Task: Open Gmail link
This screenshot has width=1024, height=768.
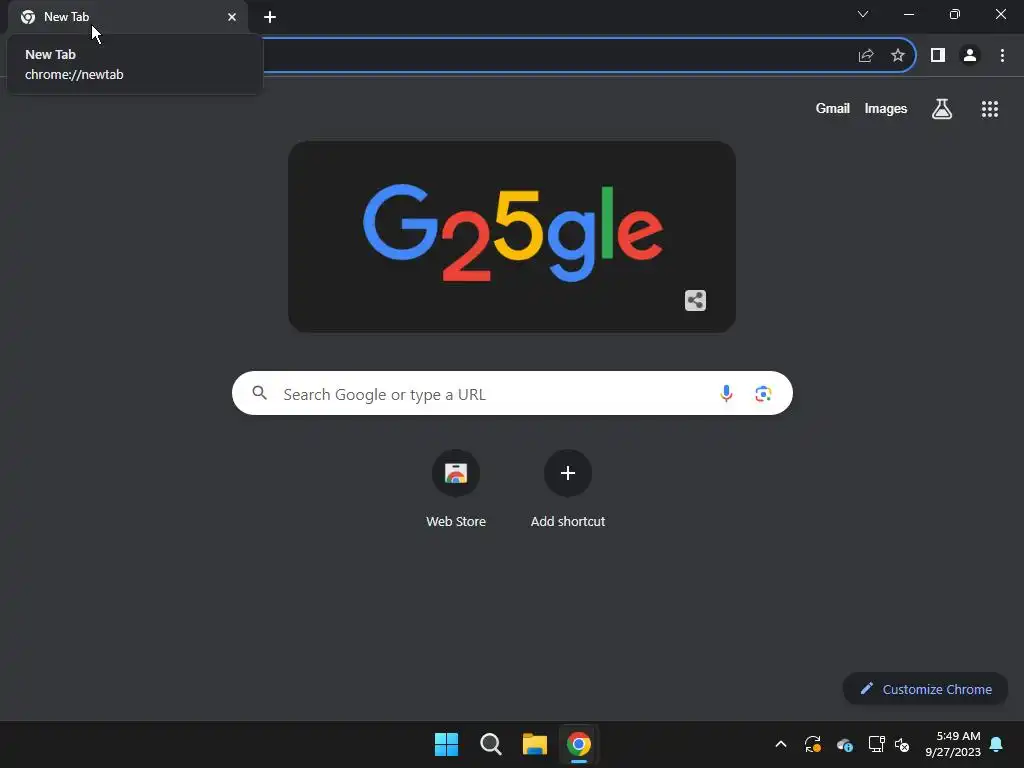Action: (833, 108)
